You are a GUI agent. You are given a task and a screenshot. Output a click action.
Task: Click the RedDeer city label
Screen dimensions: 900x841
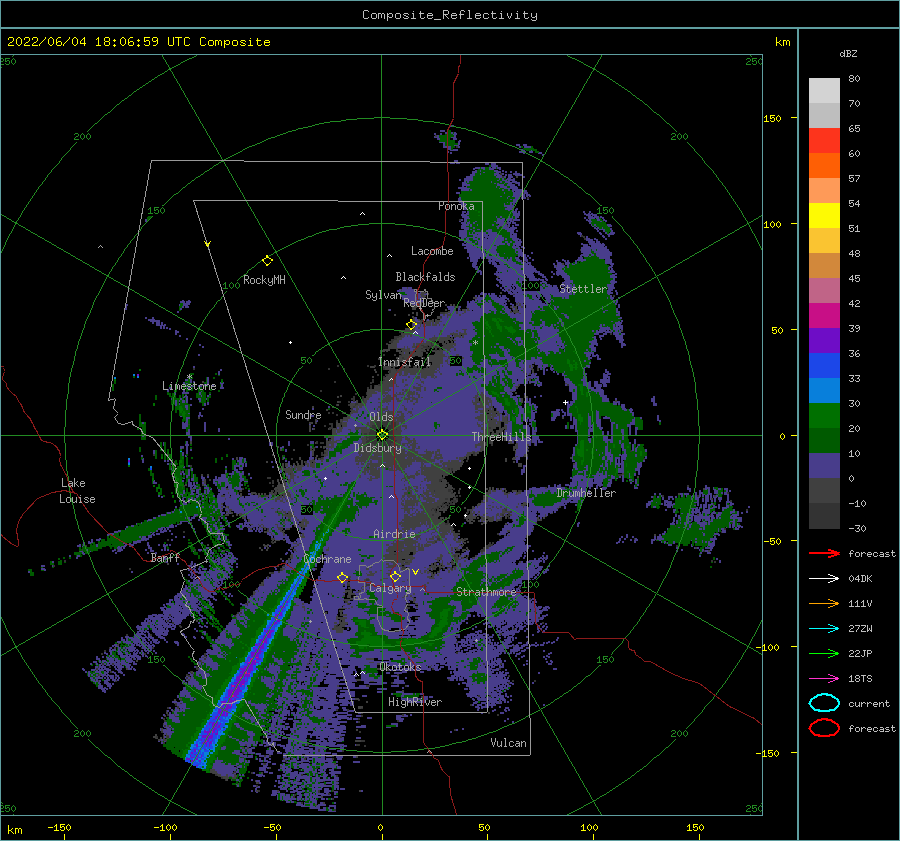tap(424, 303)
